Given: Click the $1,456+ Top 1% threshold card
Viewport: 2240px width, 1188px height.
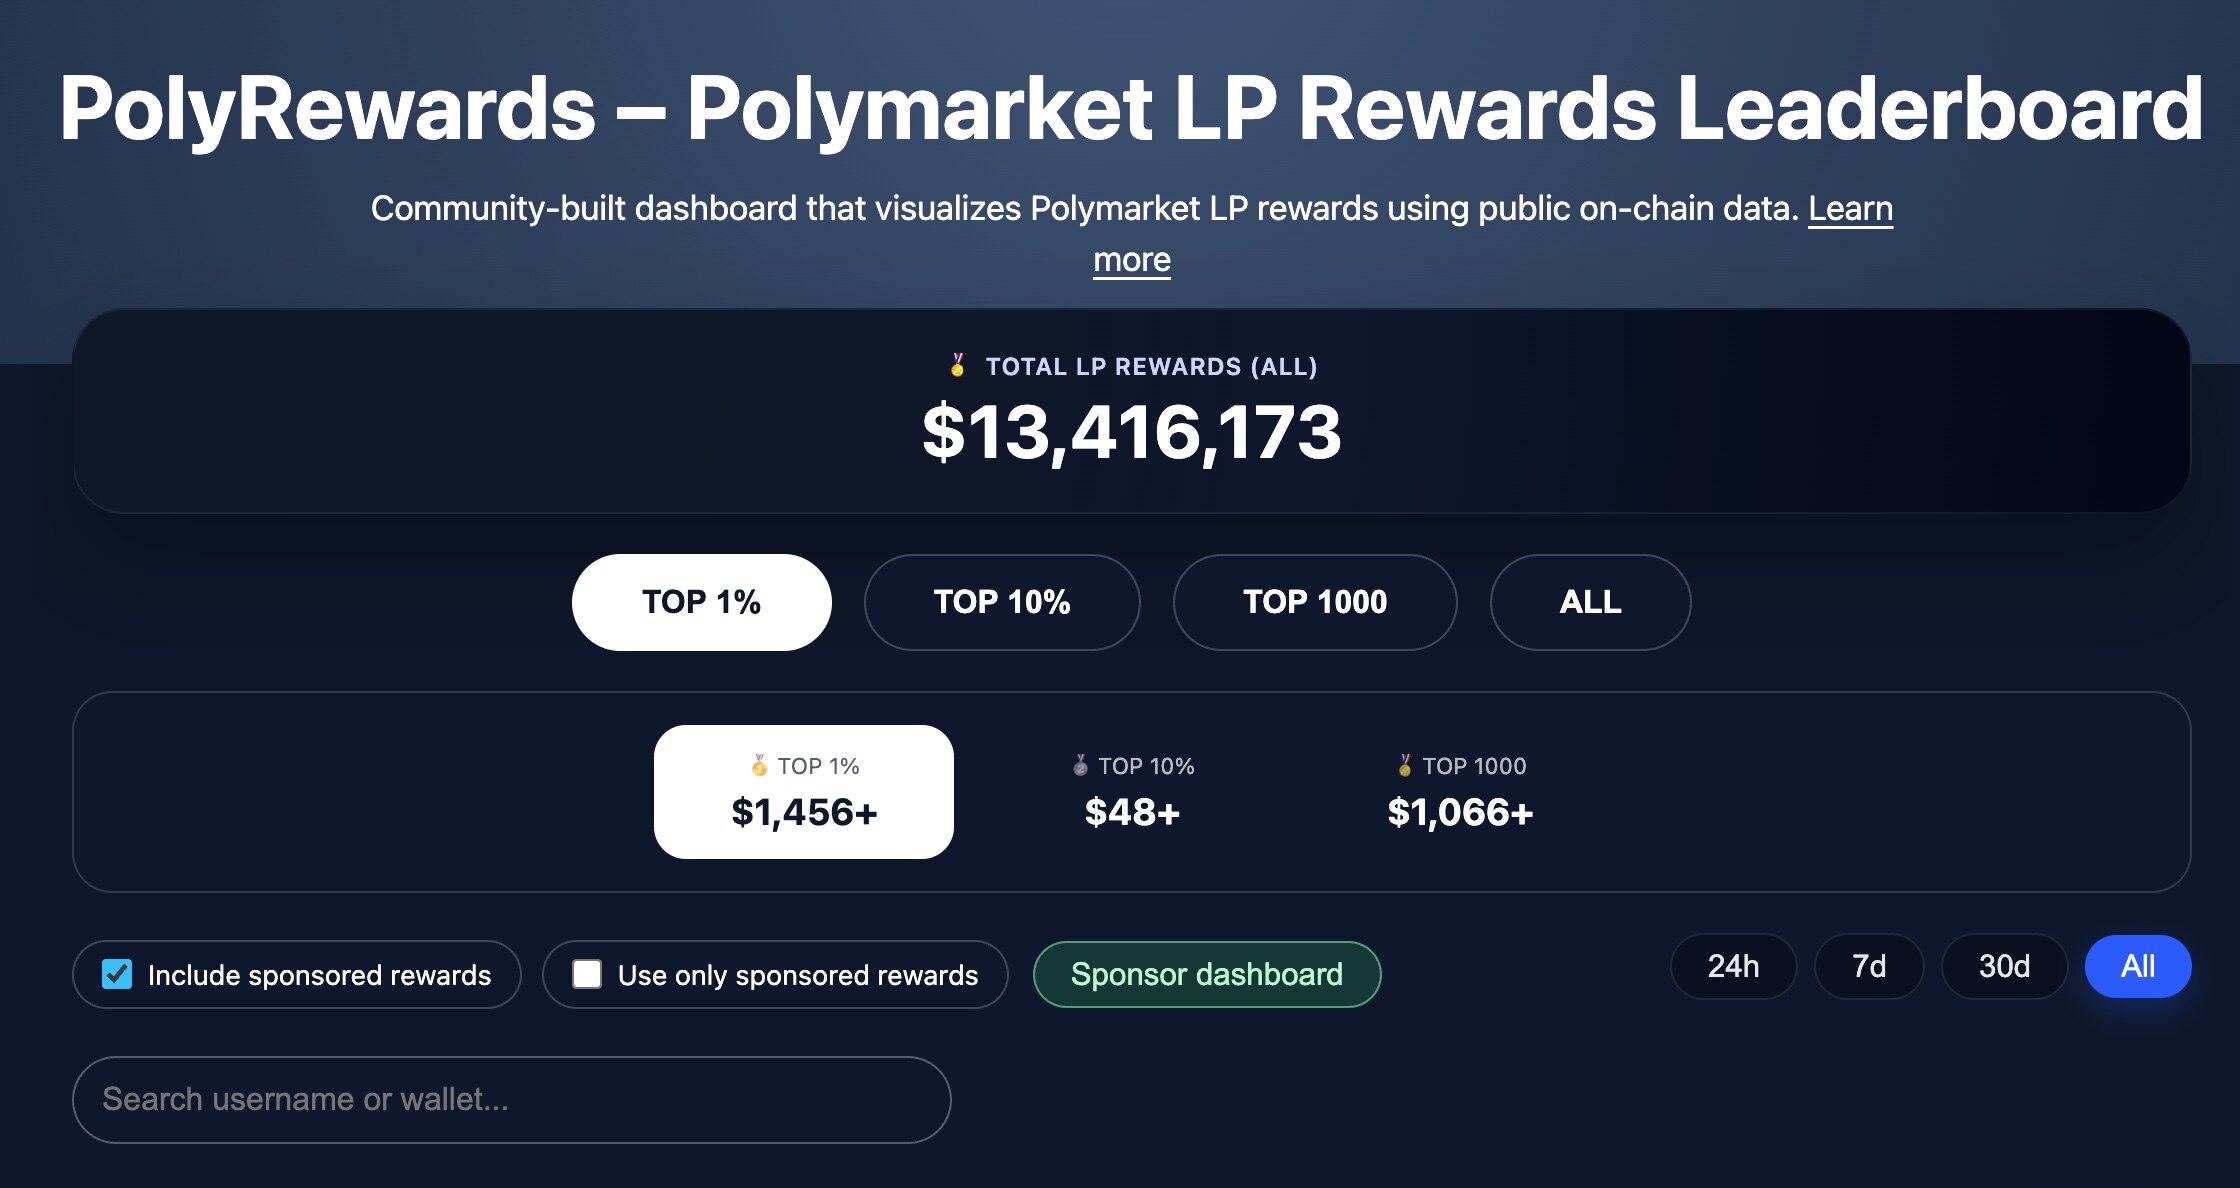Looking at the screenshot, I should pyautogui.click(x=804, y=792).
